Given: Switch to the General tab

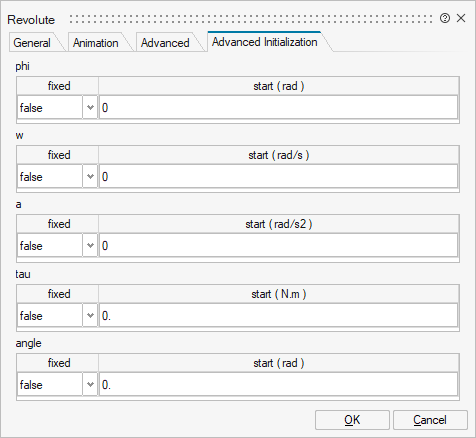Looking at the screenshot, I should pos(32,43).
